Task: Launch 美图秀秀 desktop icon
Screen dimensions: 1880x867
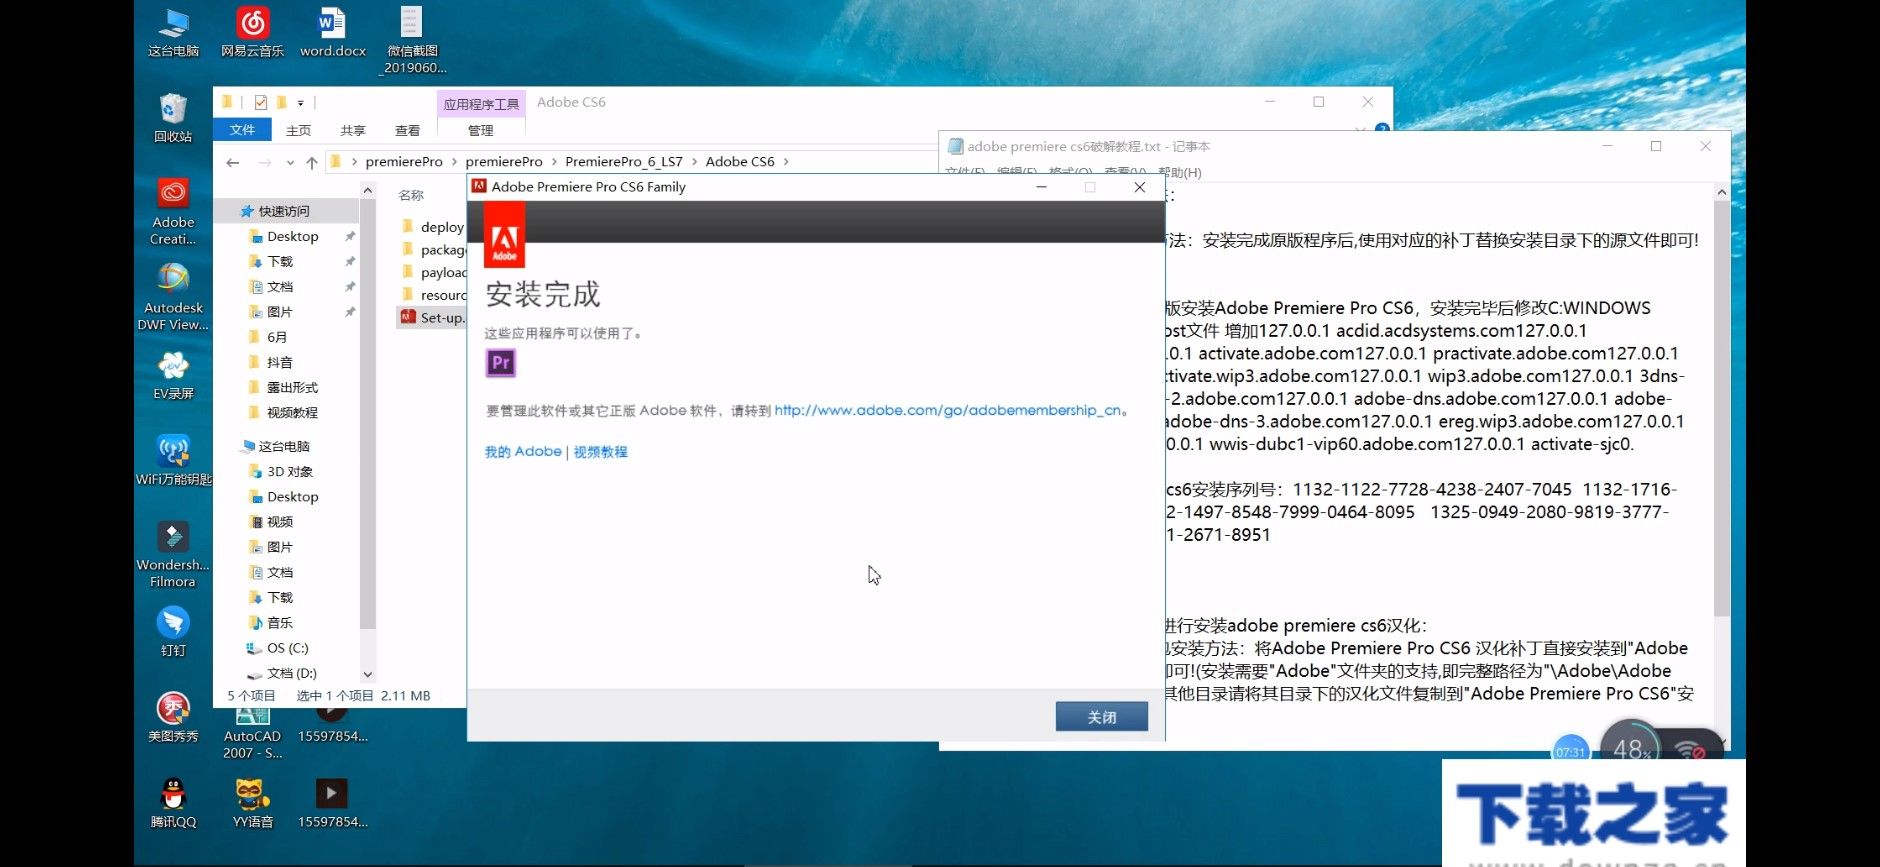Action: coord(173,717)
